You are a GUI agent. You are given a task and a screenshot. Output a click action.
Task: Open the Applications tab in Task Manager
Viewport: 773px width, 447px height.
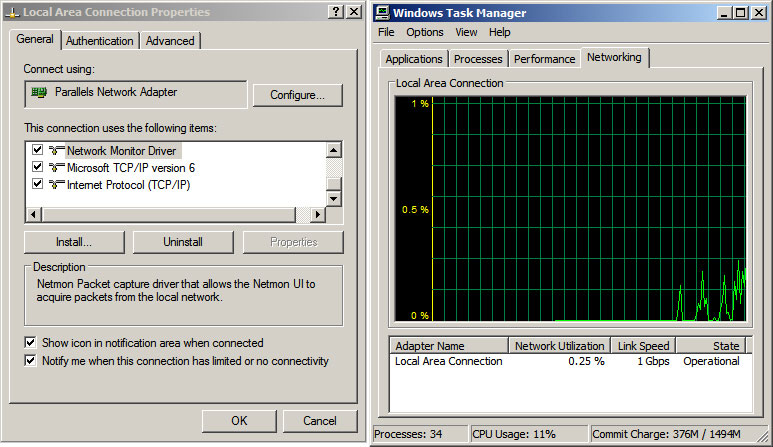point(414,59)
